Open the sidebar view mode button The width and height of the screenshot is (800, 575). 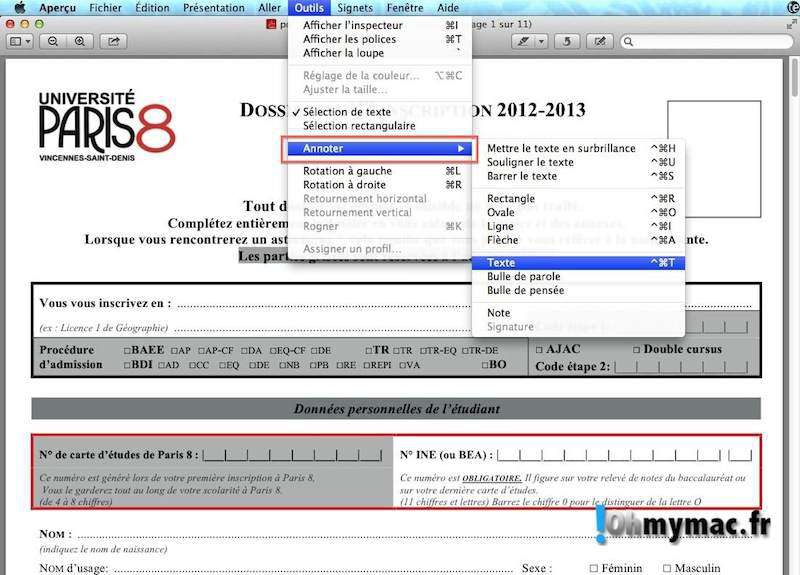[x=20, y=41]
